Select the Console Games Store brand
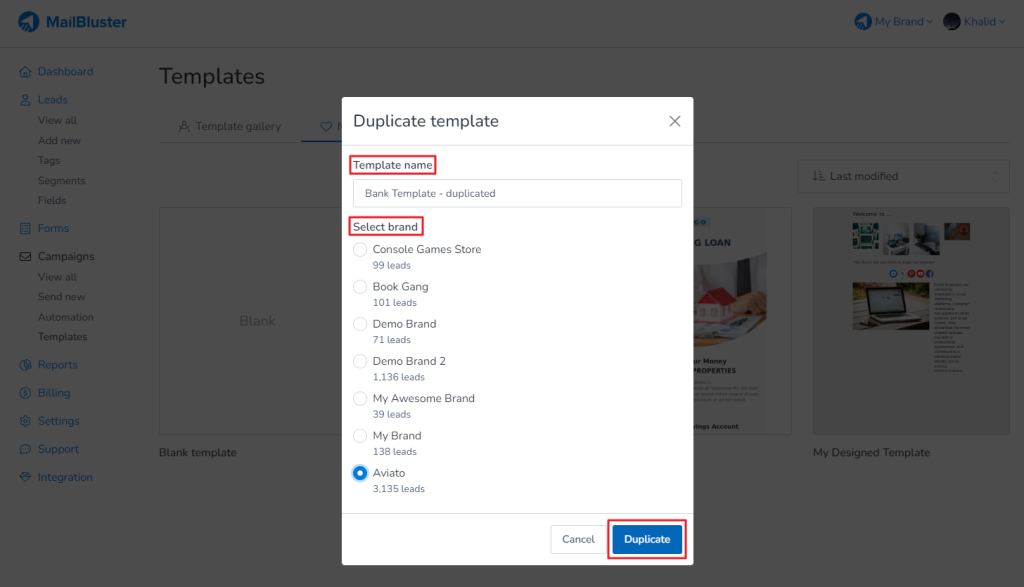This screenshot has height=587, width=1024. tap(360, 249)
